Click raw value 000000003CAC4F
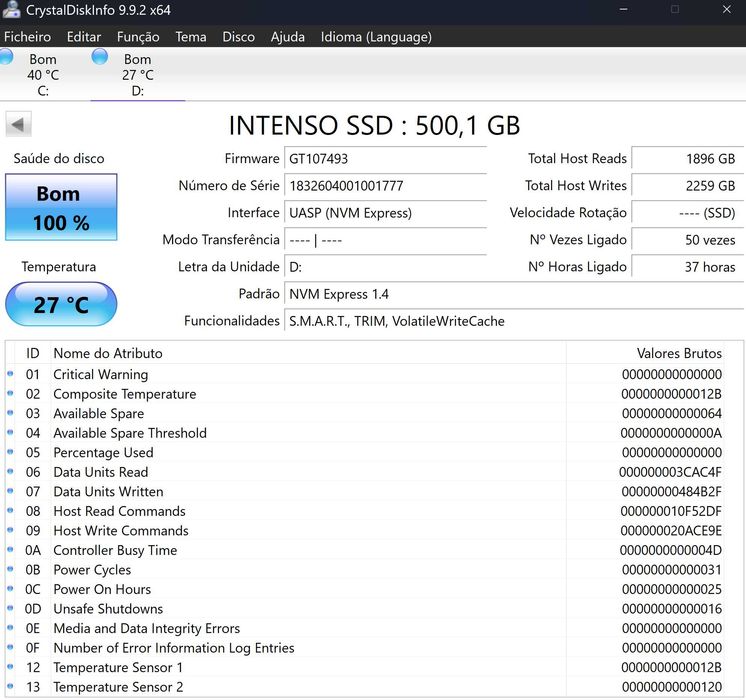Viewport: 746px width, 700px height. click(x=670, y=472)
